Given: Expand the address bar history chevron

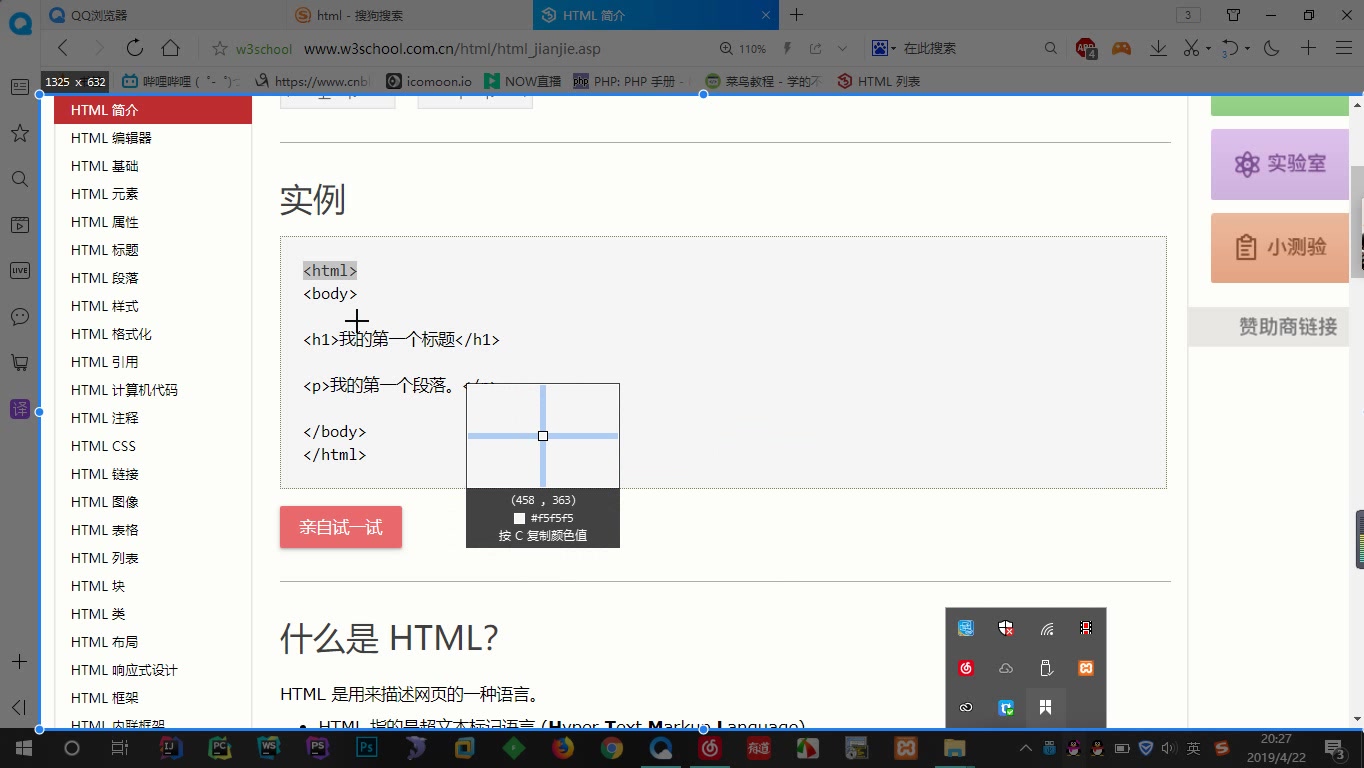Looking at the screenshot, I should [842, 48].
